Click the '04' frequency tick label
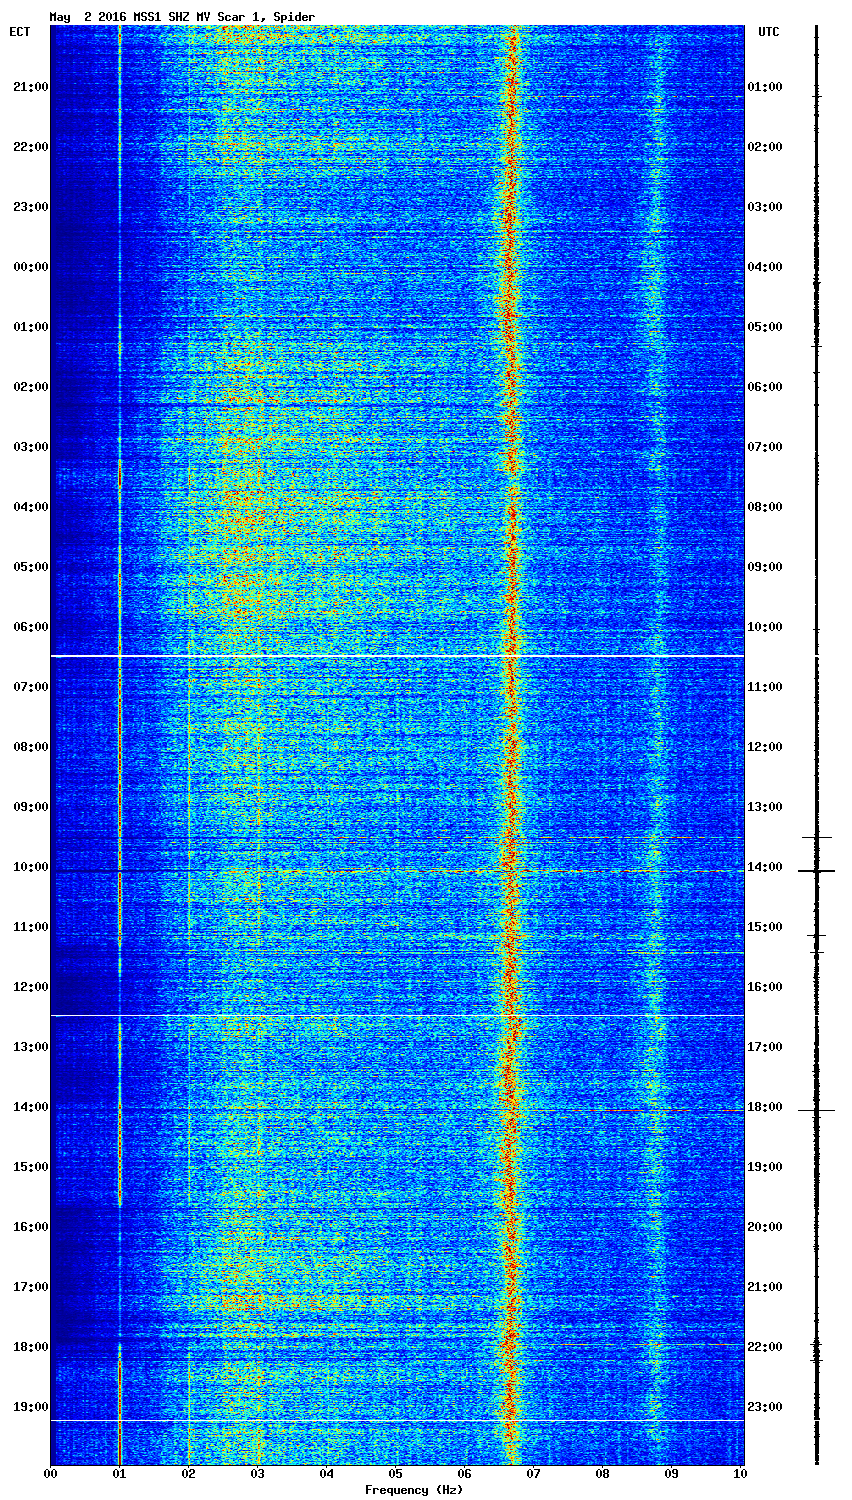This screenshot has width=852, height=1500. 327,1474
